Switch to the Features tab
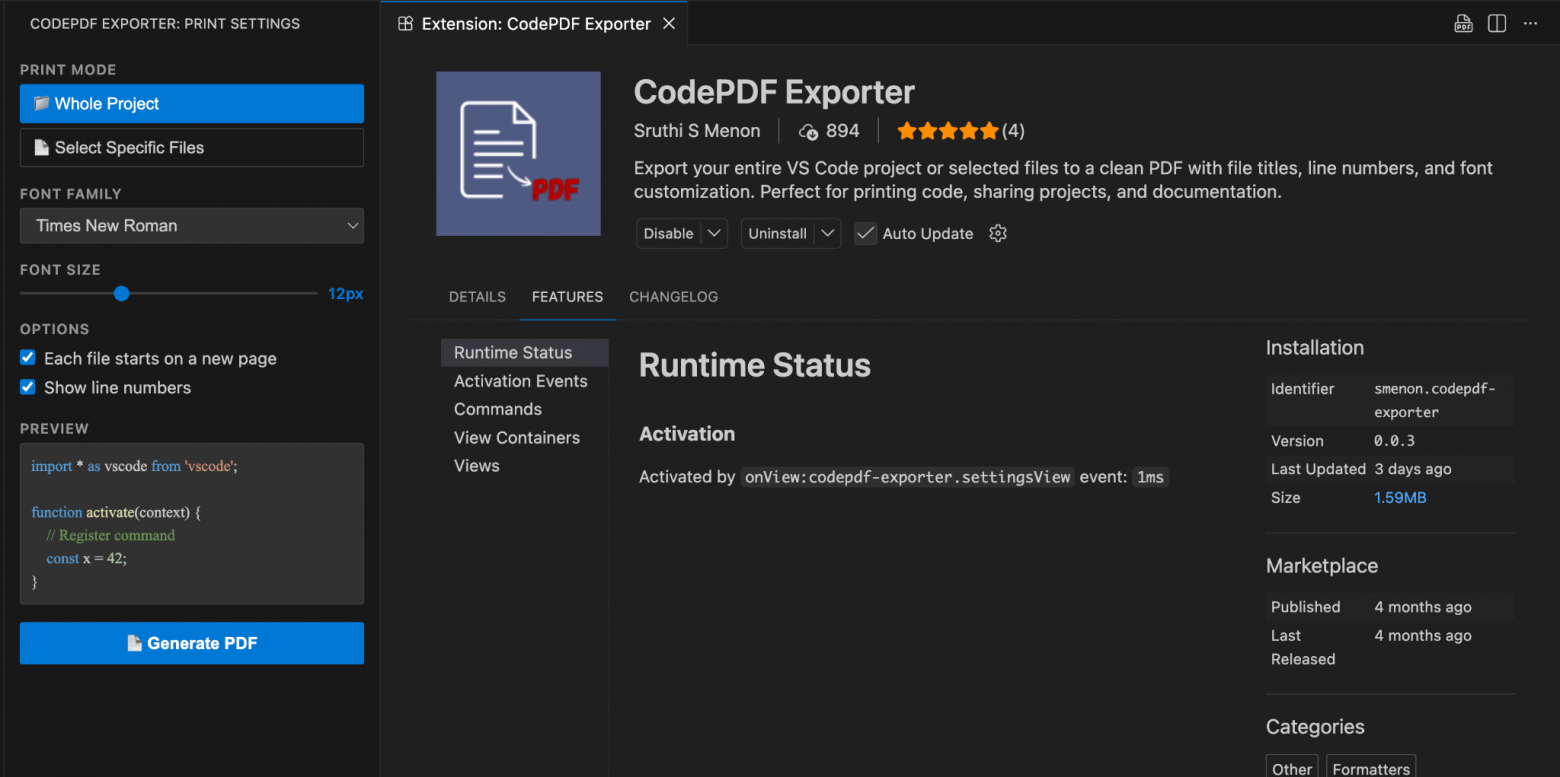1560x777 pixels. pyautogui.click(x=567, y=297)
